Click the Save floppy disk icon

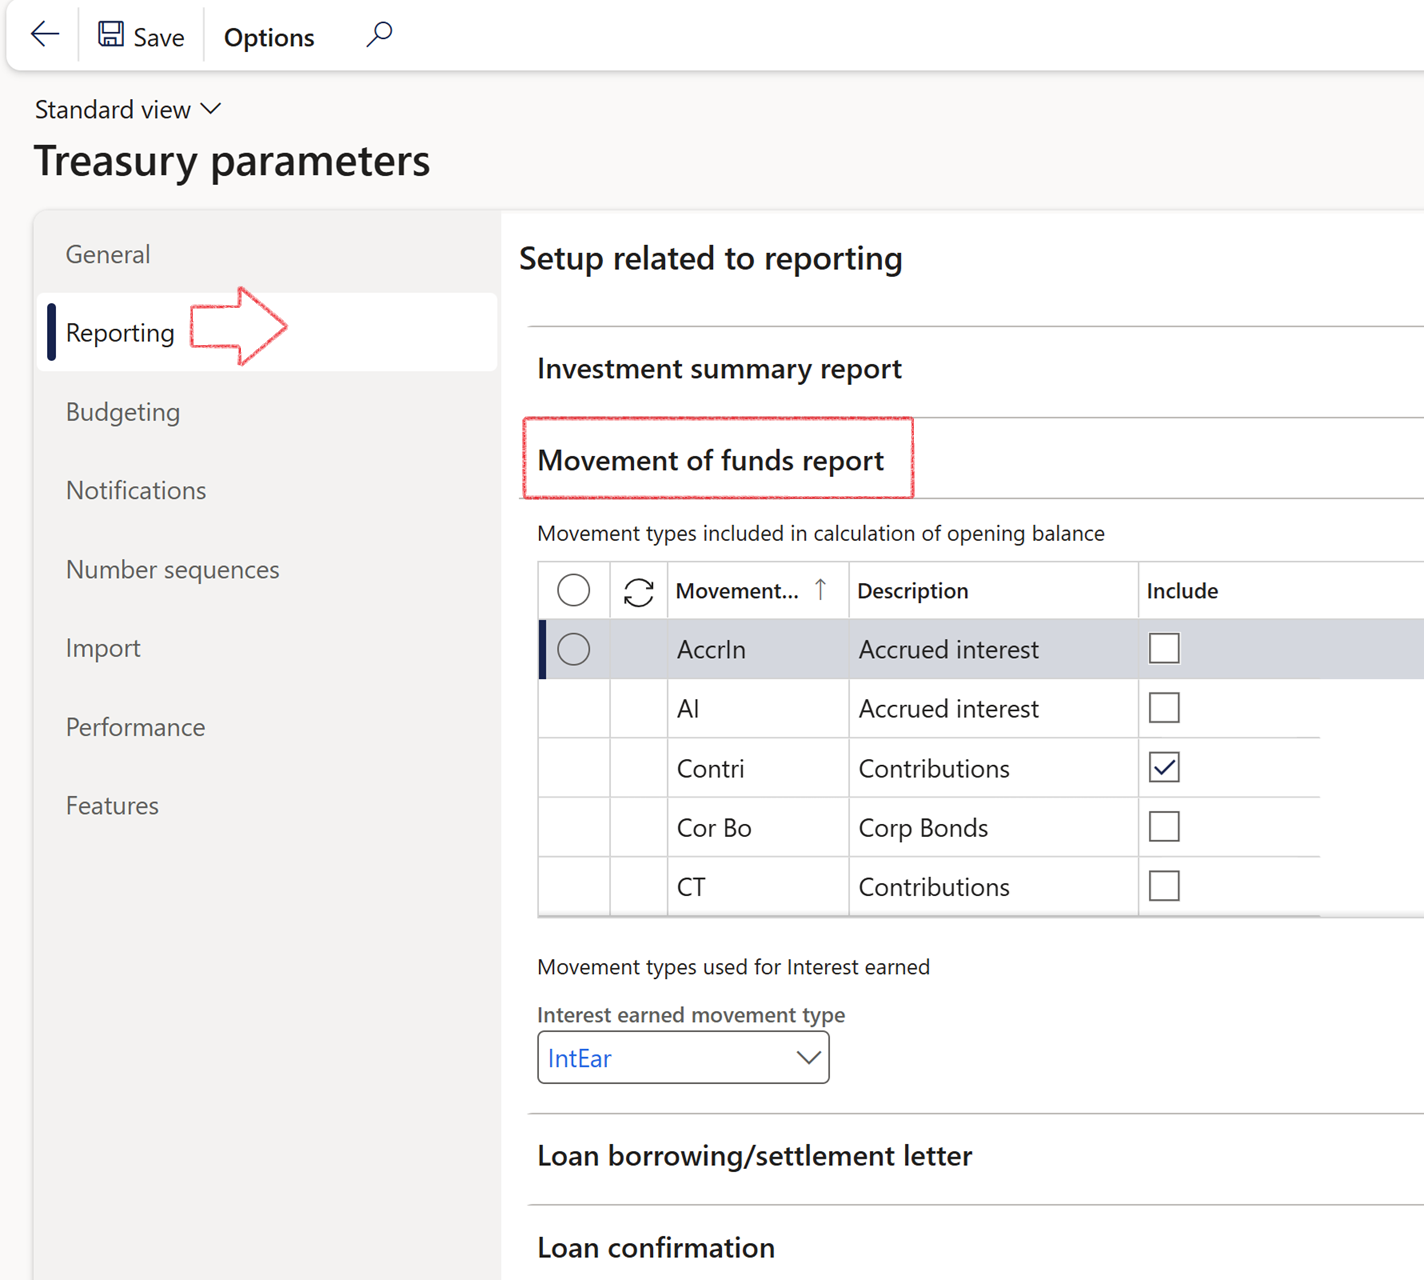[111, 35]
